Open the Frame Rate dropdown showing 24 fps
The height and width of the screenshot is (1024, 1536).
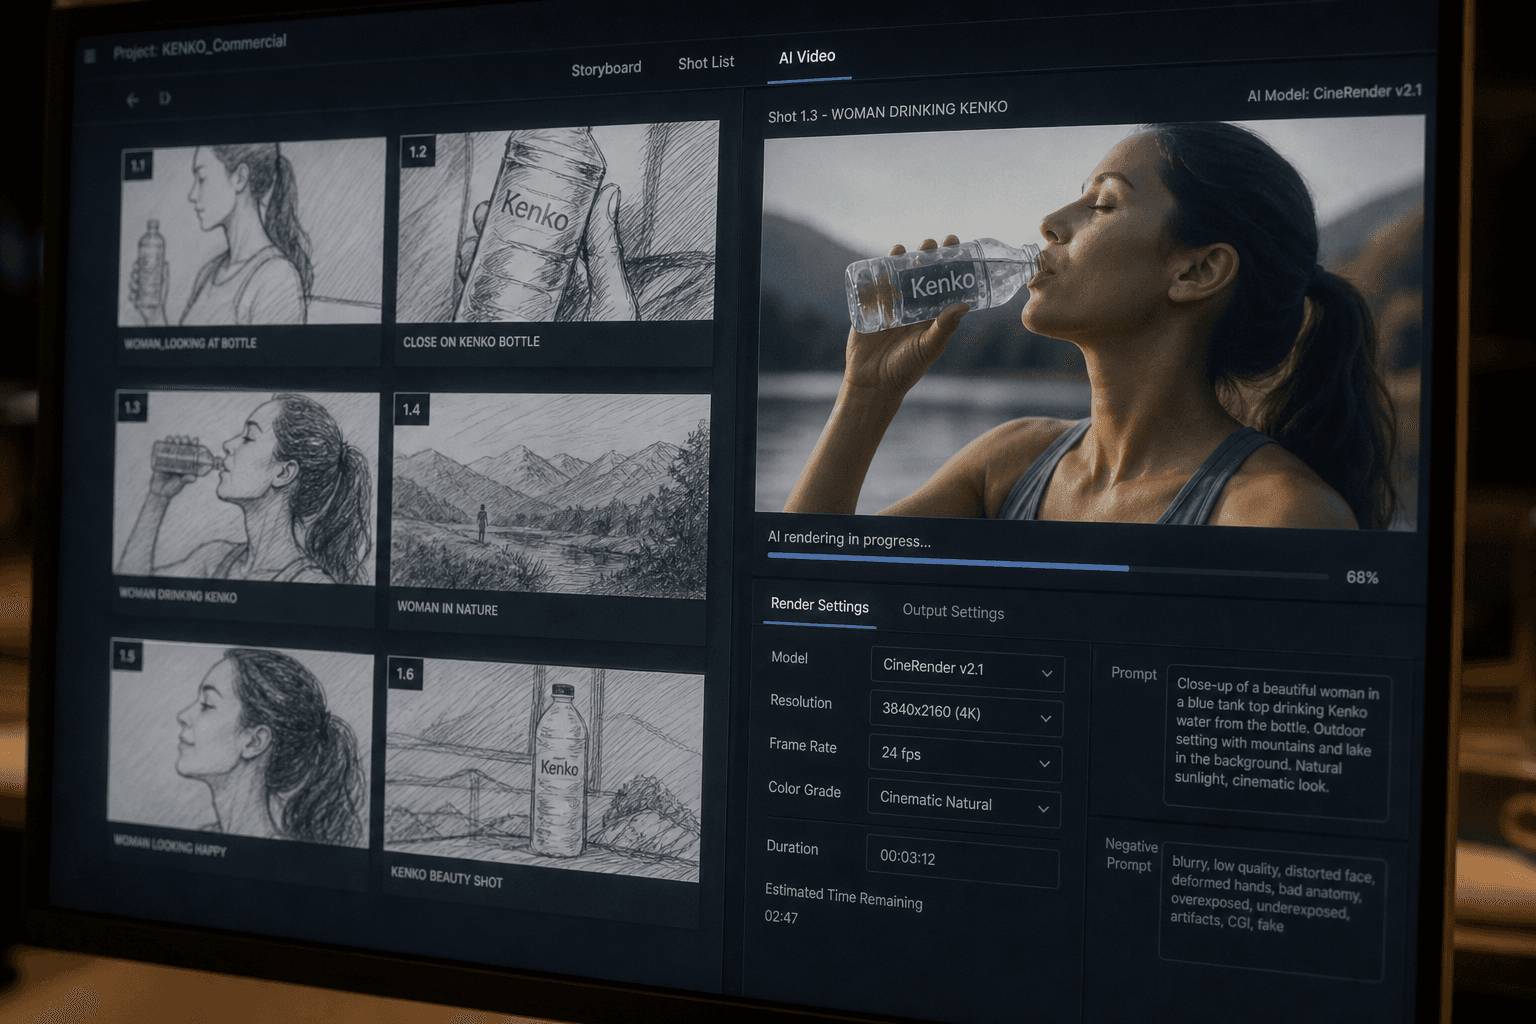(965, 756)
